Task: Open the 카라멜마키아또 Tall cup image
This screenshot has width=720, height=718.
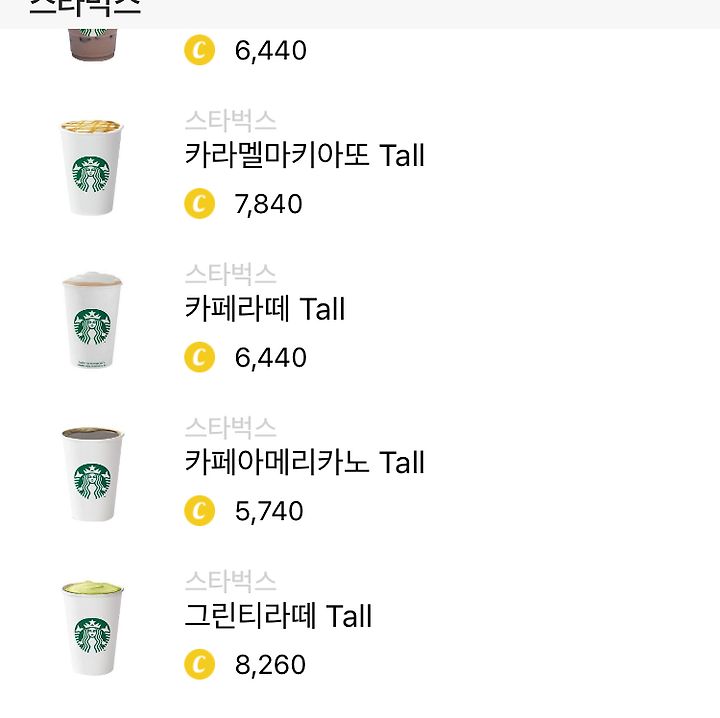Action: 92,168
